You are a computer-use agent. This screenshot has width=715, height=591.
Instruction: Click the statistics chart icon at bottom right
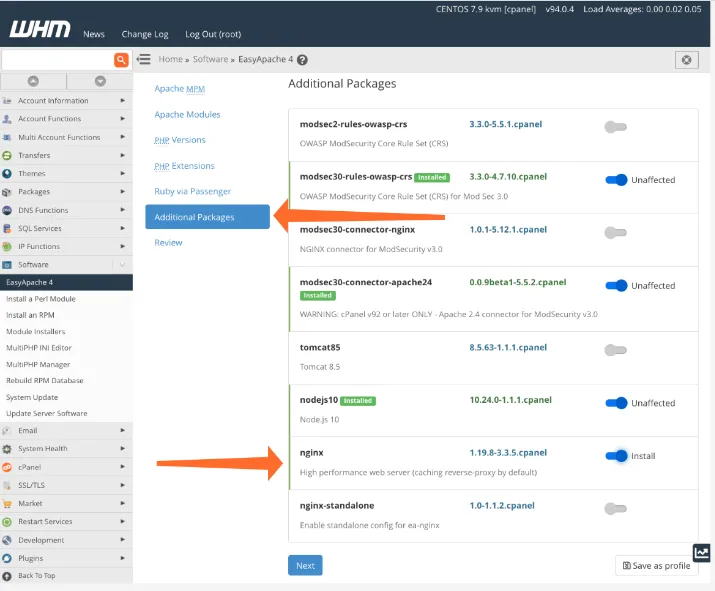coord(702,553)
